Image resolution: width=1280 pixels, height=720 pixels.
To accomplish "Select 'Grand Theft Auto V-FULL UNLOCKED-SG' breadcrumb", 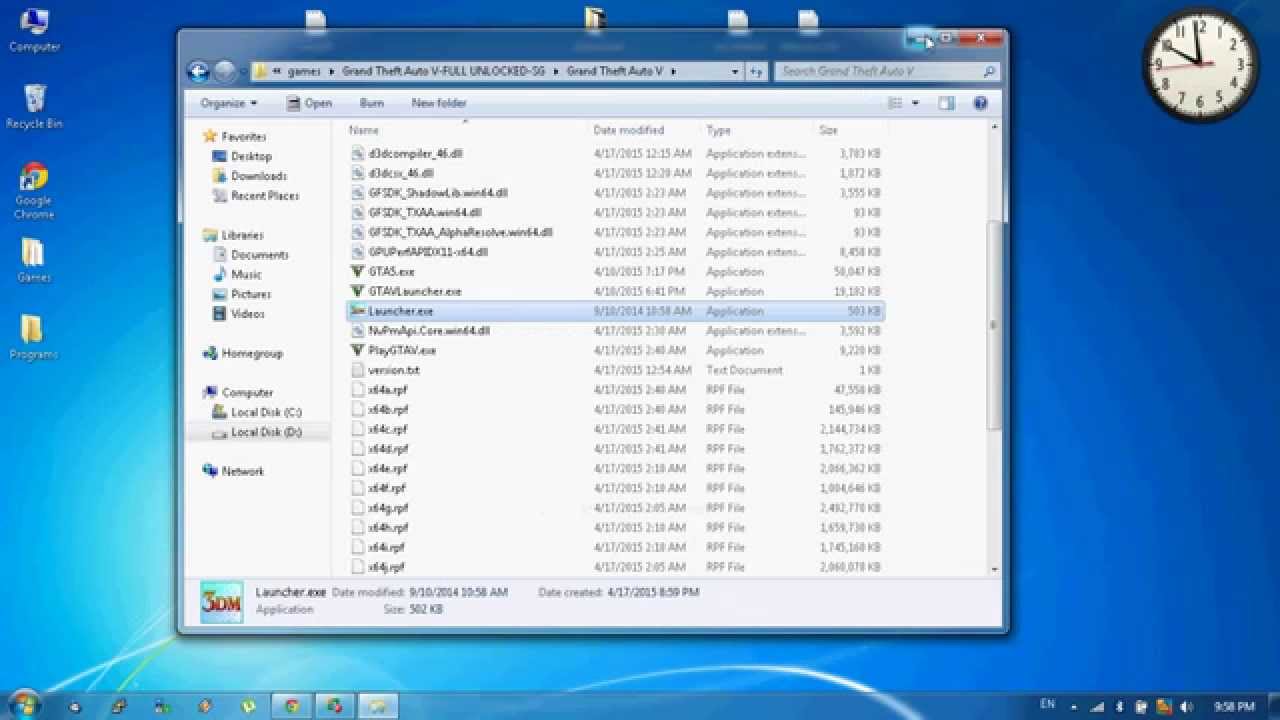I will point(444,72).
